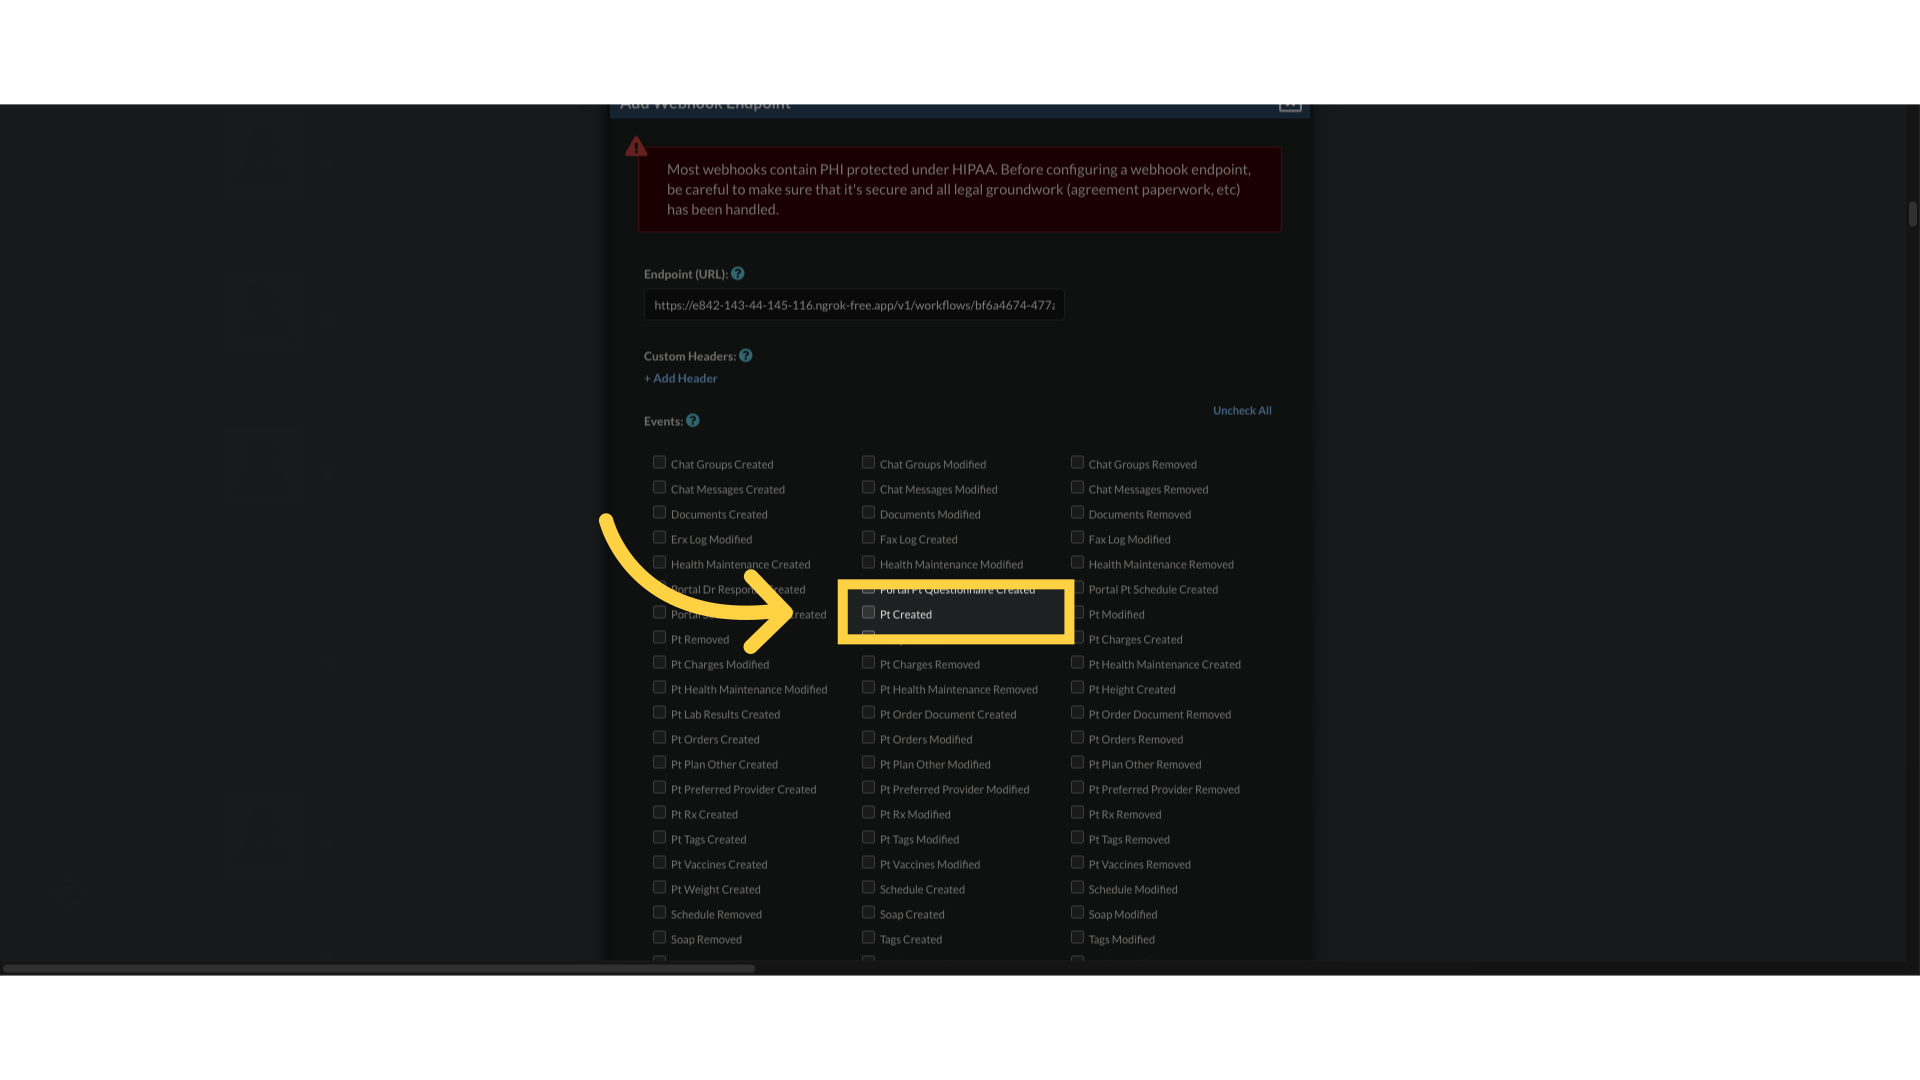The image size is (1920, 1080).
Task: Check the Pt Orders Modified event
Action: (x=868, y=737)
